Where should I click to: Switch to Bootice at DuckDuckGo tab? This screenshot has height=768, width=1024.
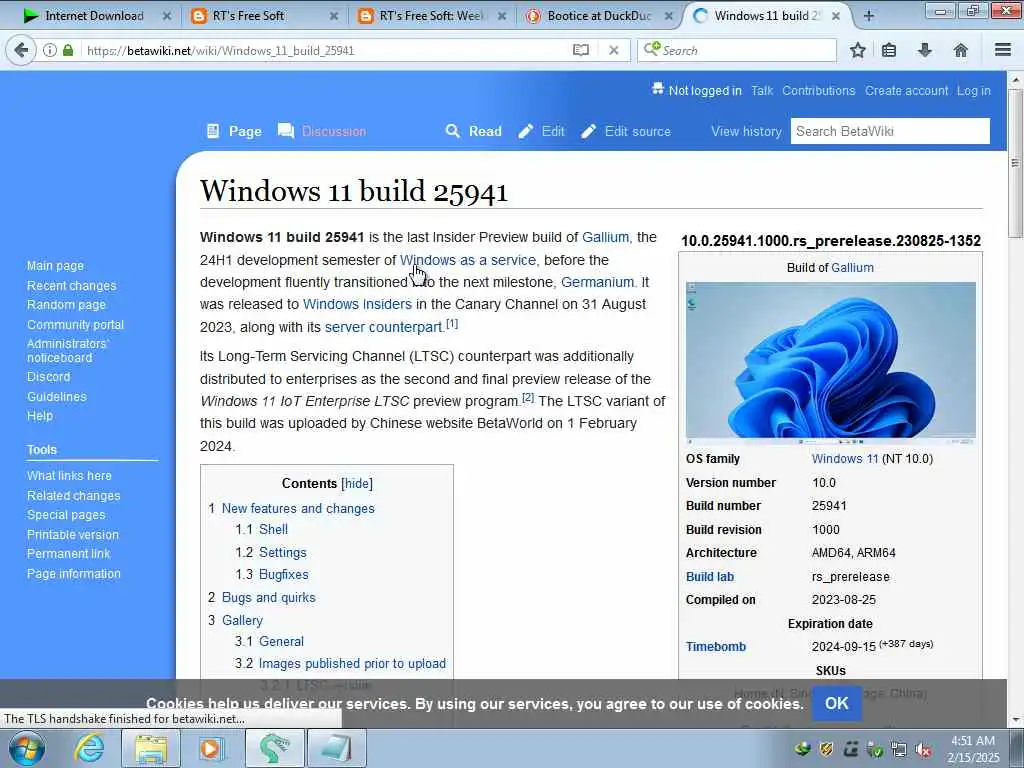[x=598, y=16]
